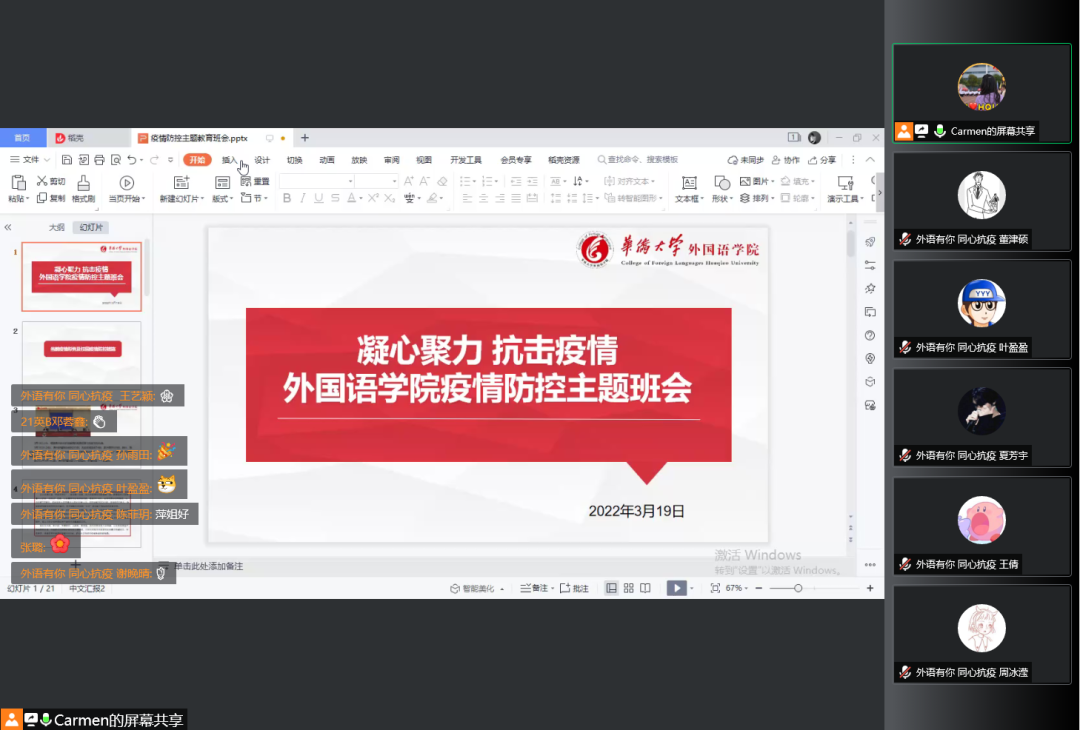Insert a 图片 (Picture)
Image resolution: width=1080 pixels, height=730 pixels.
click(x=753, y=181)
